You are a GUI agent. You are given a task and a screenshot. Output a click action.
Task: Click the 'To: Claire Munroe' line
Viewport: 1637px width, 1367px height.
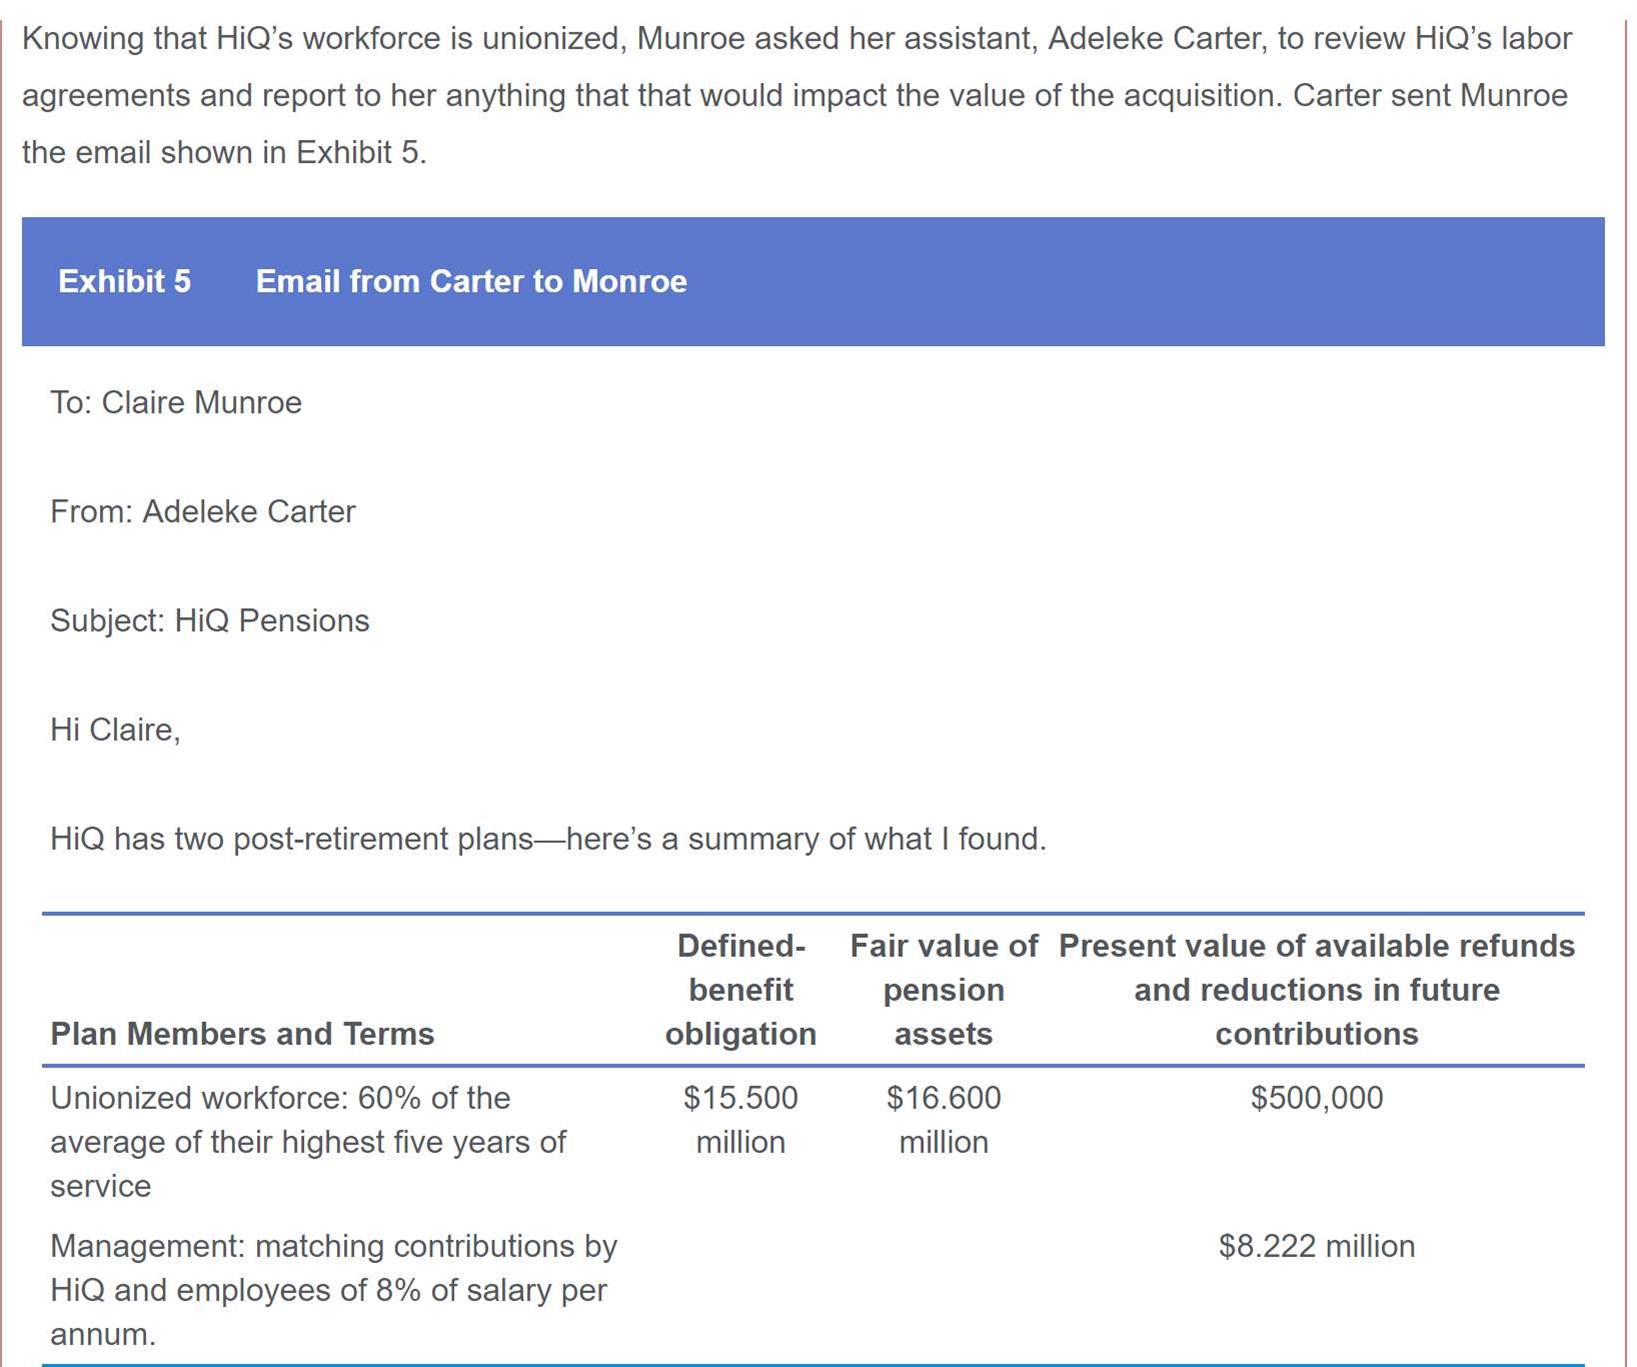(x=176, y=402)
